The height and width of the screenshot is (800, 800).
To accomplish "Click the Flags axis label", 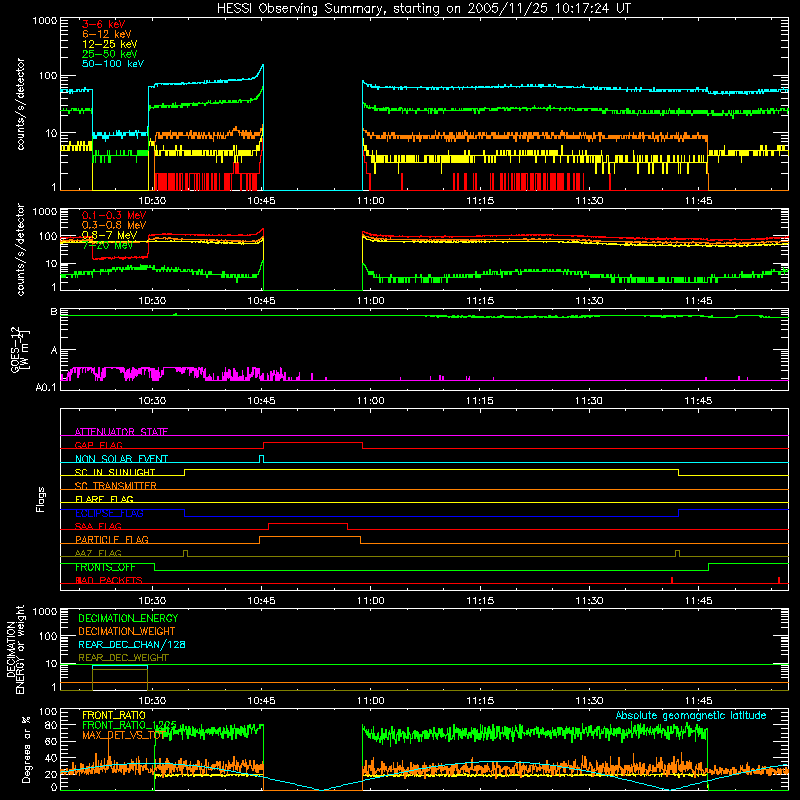I will 40,499.
